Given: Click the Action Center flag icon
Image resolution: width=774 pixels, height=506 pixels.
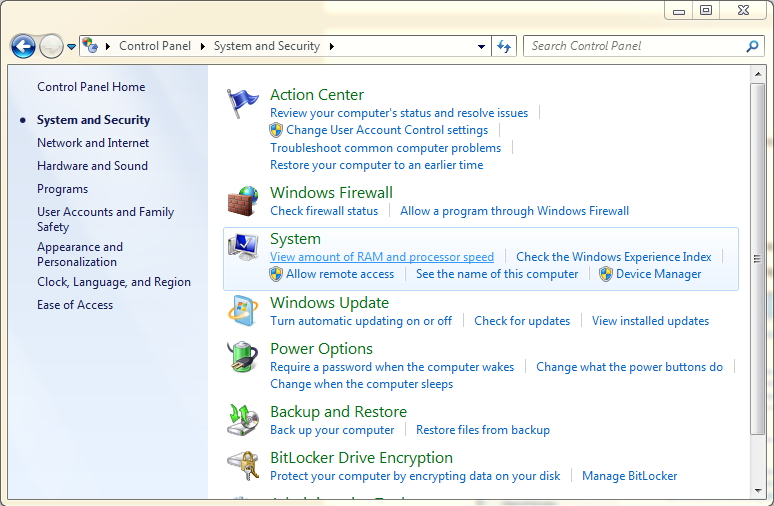Looking at the screenshot, I should 242,104.
